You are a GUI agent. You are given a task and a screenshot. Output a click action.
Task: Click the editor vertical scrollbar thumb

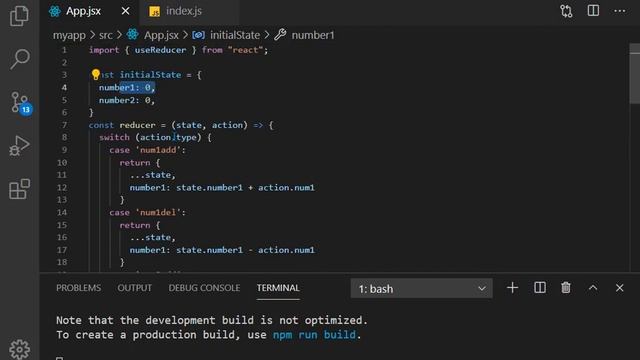coord(635,73)
